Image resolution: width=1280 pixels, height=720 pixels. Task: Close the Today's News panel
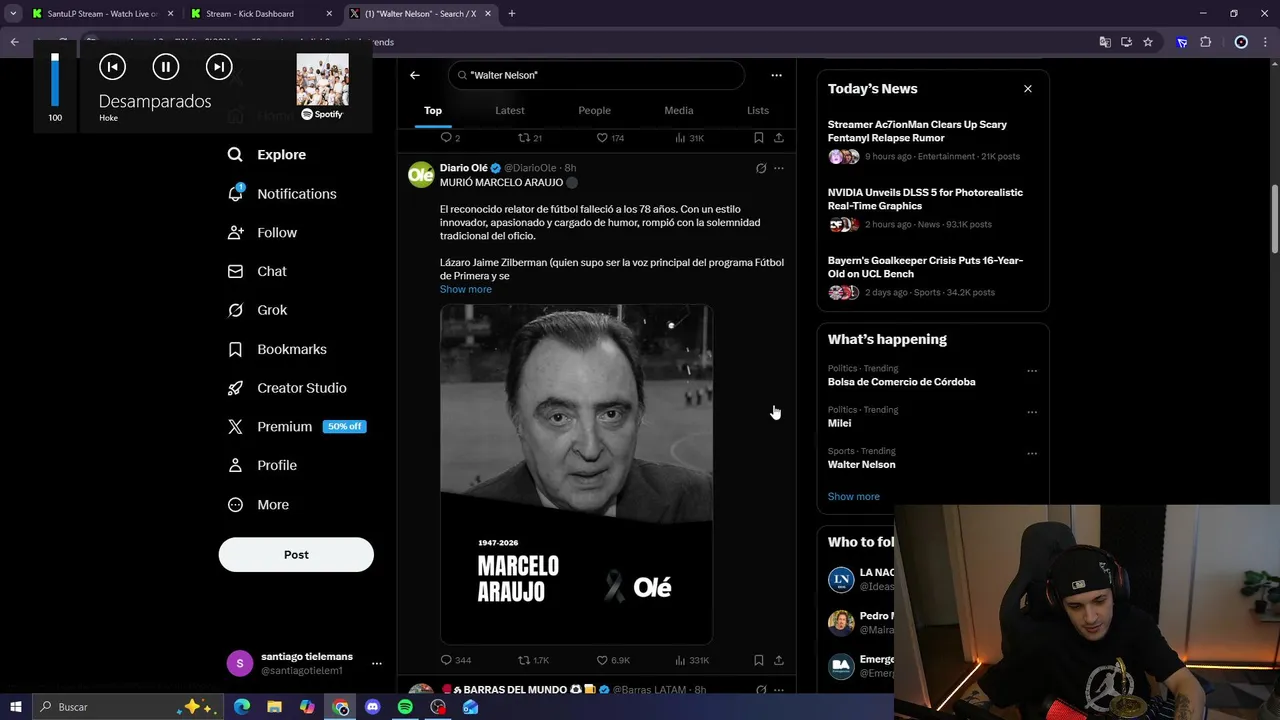[x=1028, y=89]
